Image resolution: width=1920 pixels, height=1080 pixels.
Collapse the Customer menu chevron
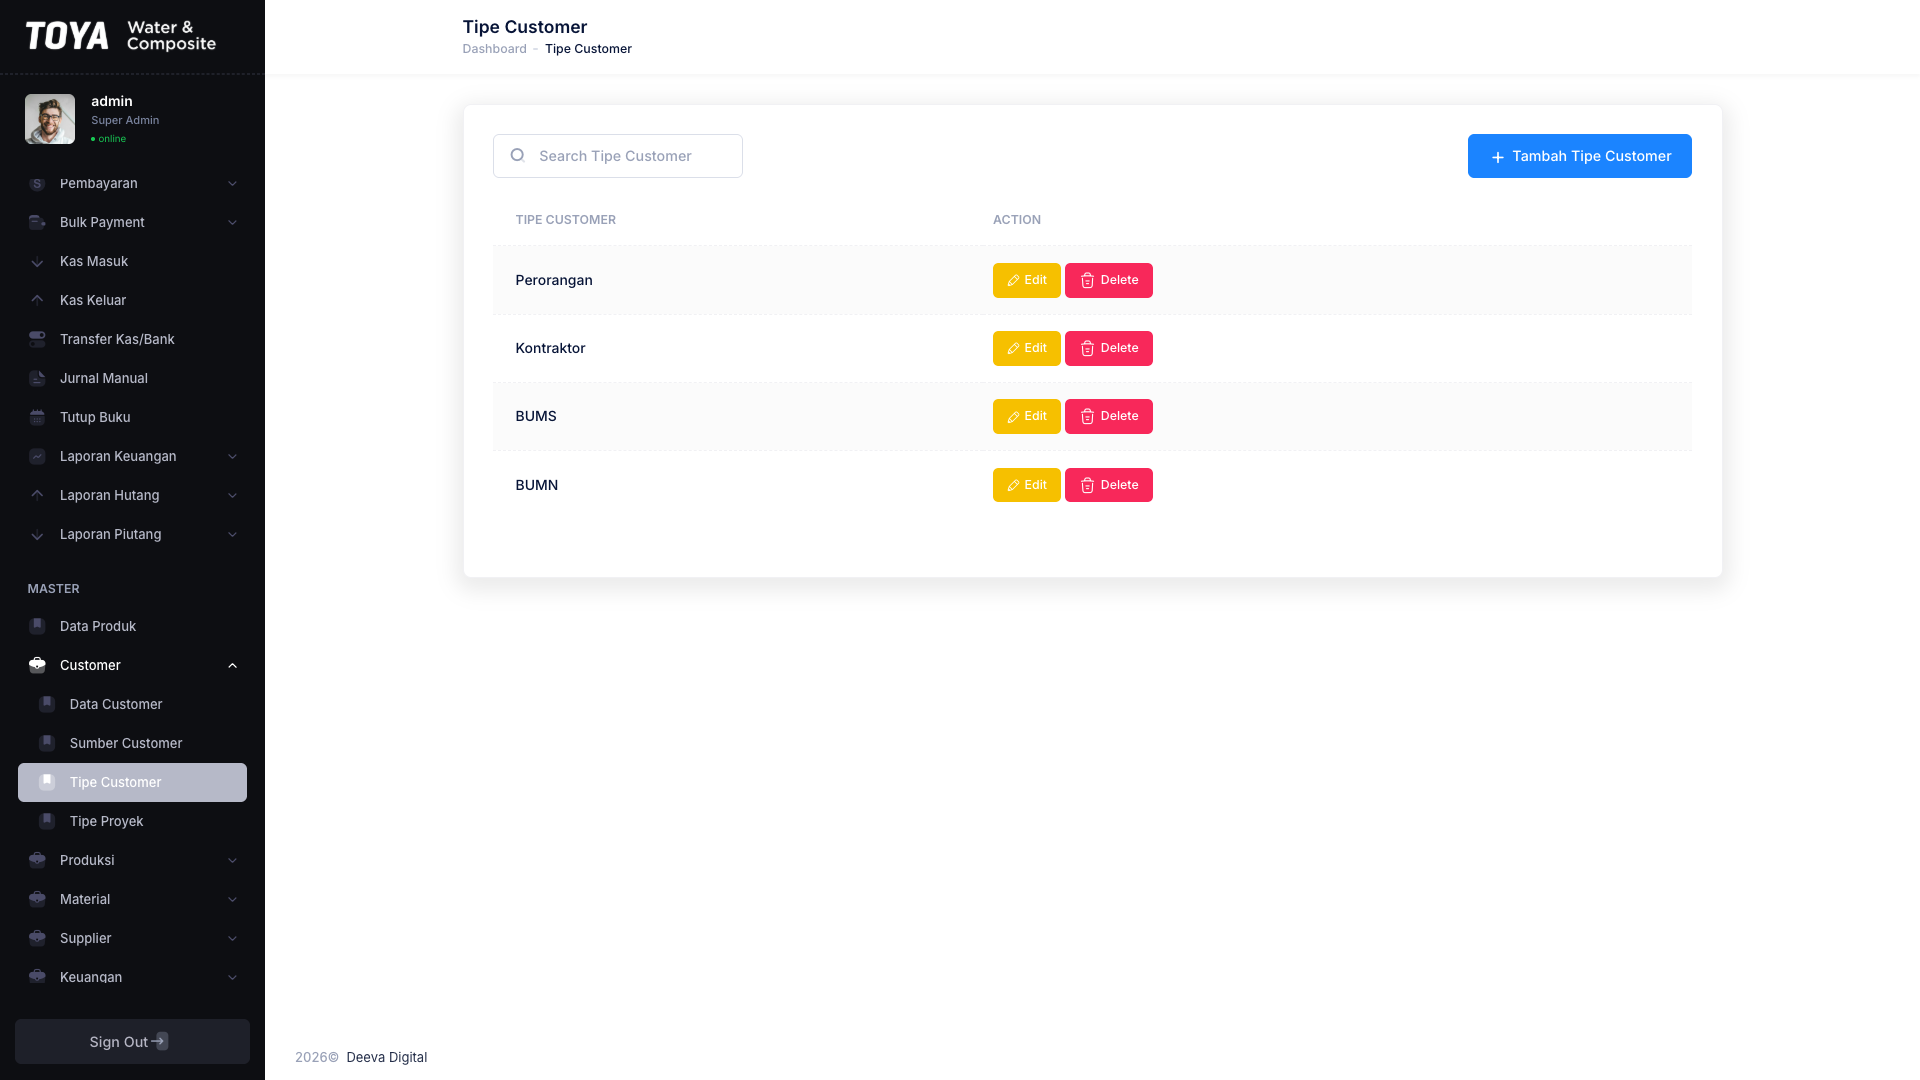tap(232, 665)
